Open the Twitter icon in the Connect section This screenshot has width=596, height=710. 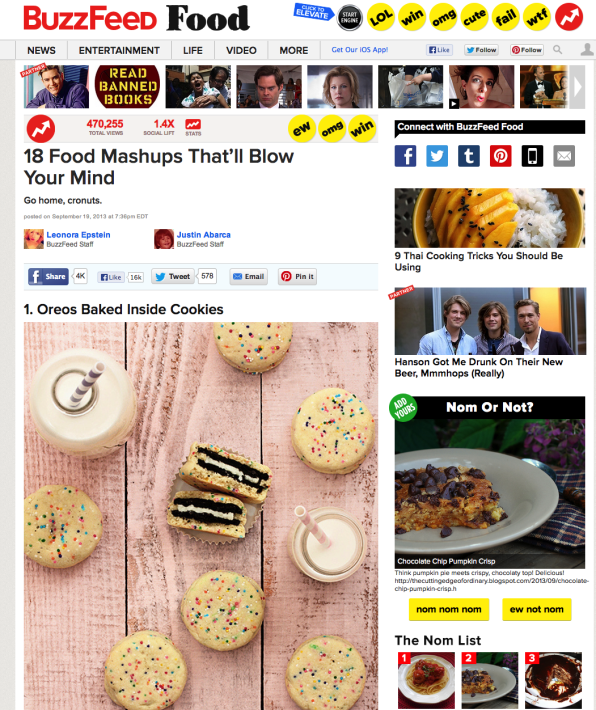437,156
